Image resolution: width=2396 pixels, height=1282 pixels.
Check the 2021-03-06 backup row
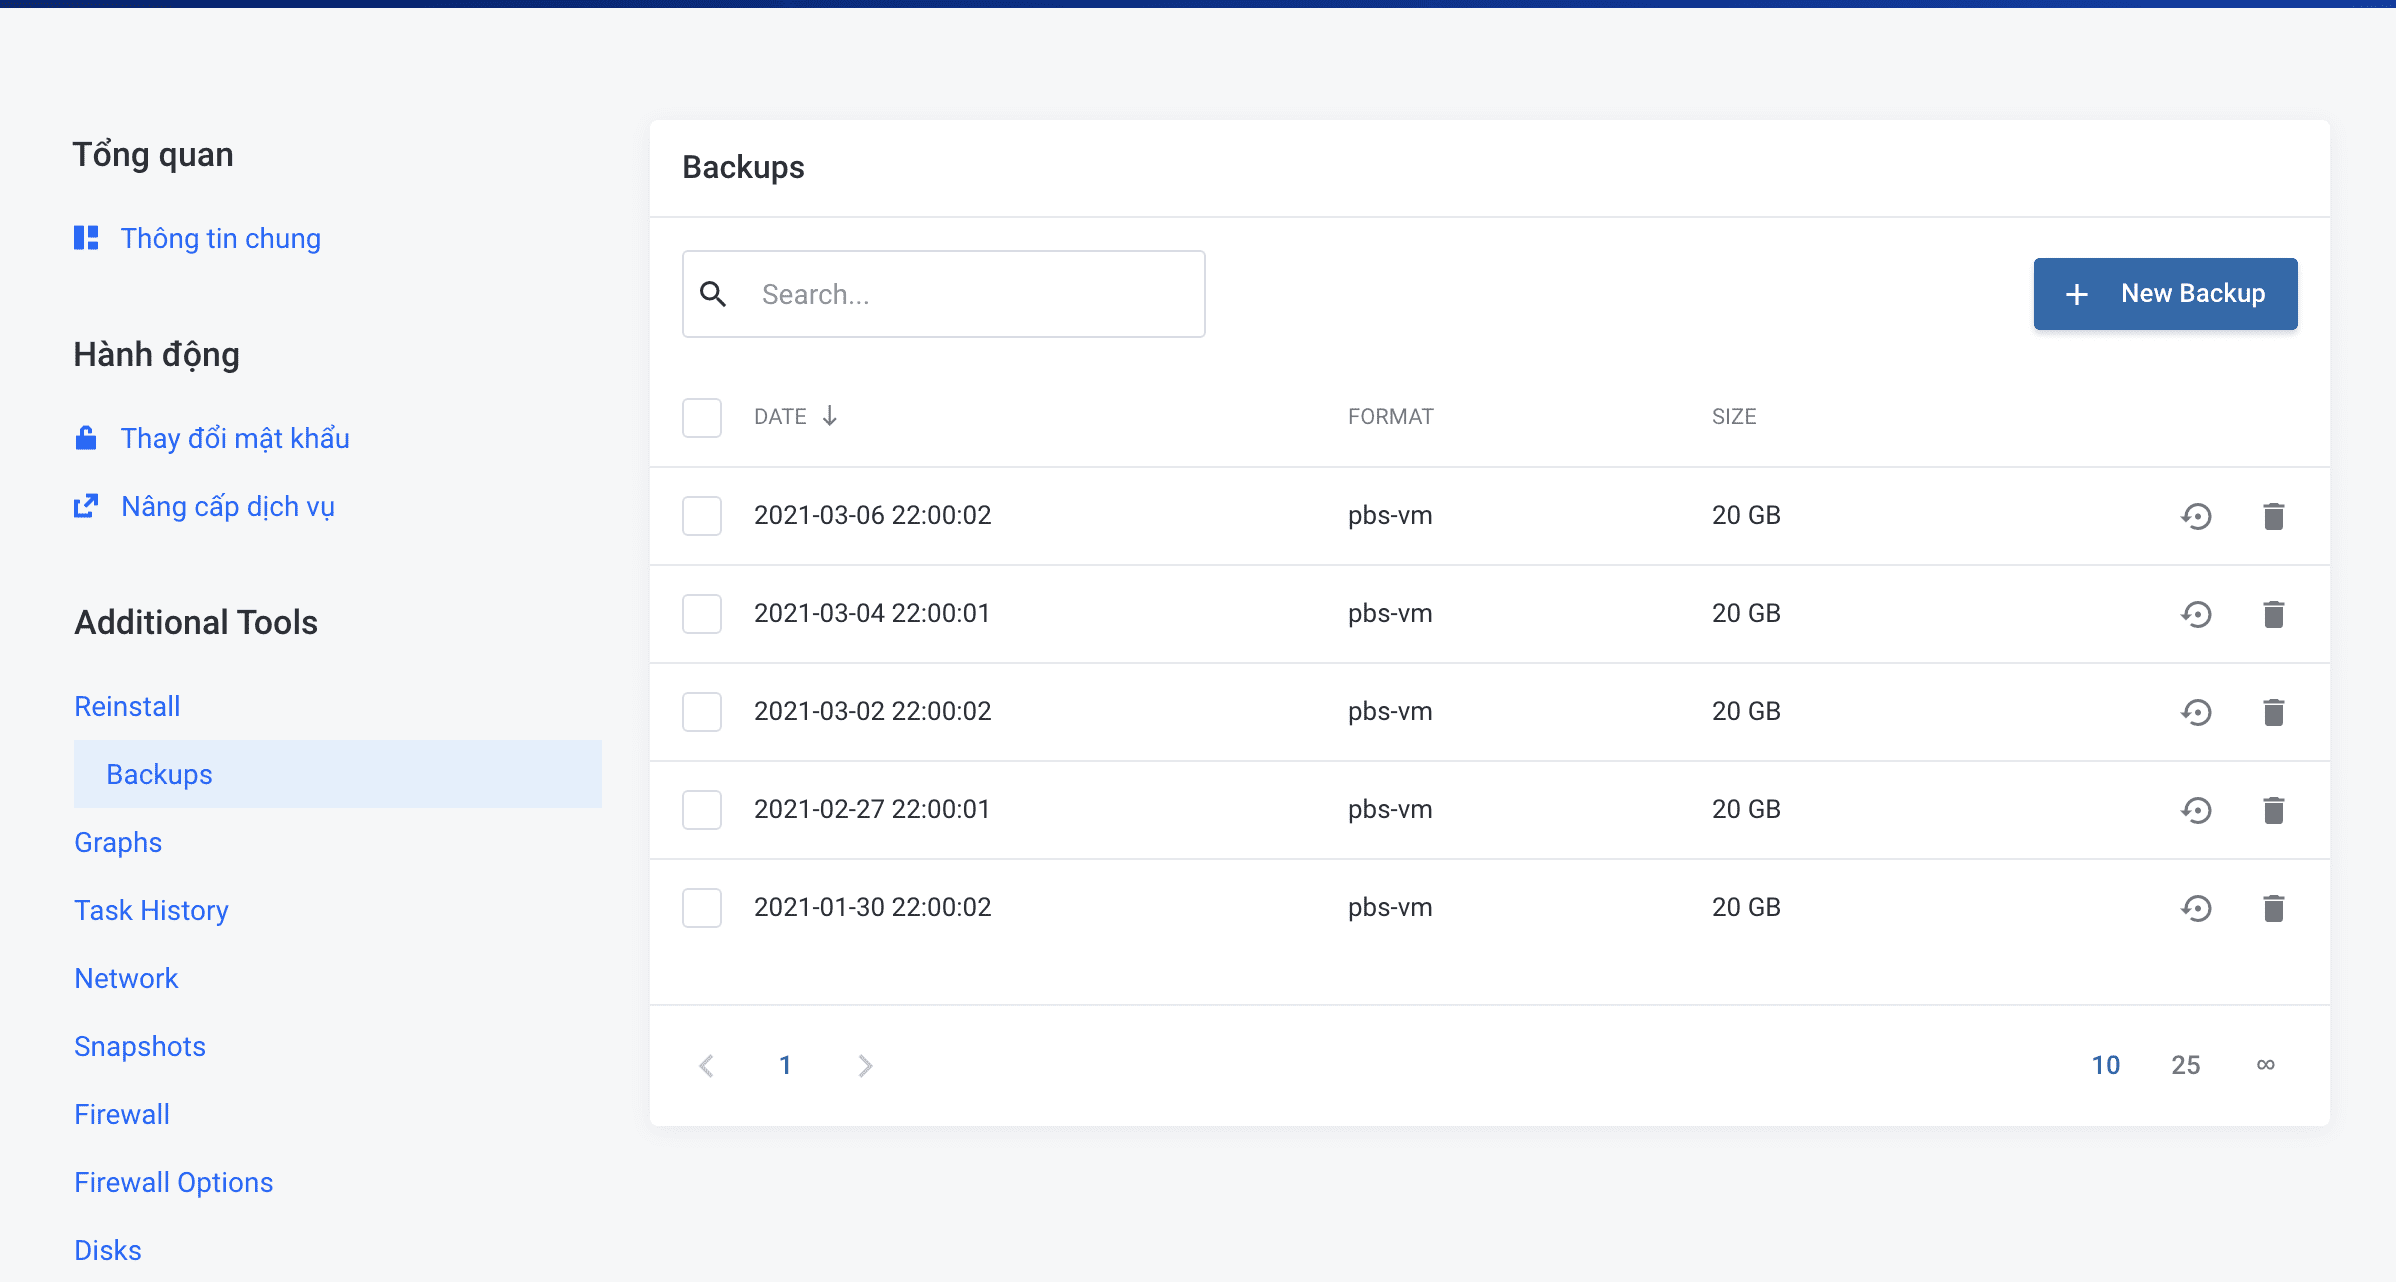(x=702, y=516)
